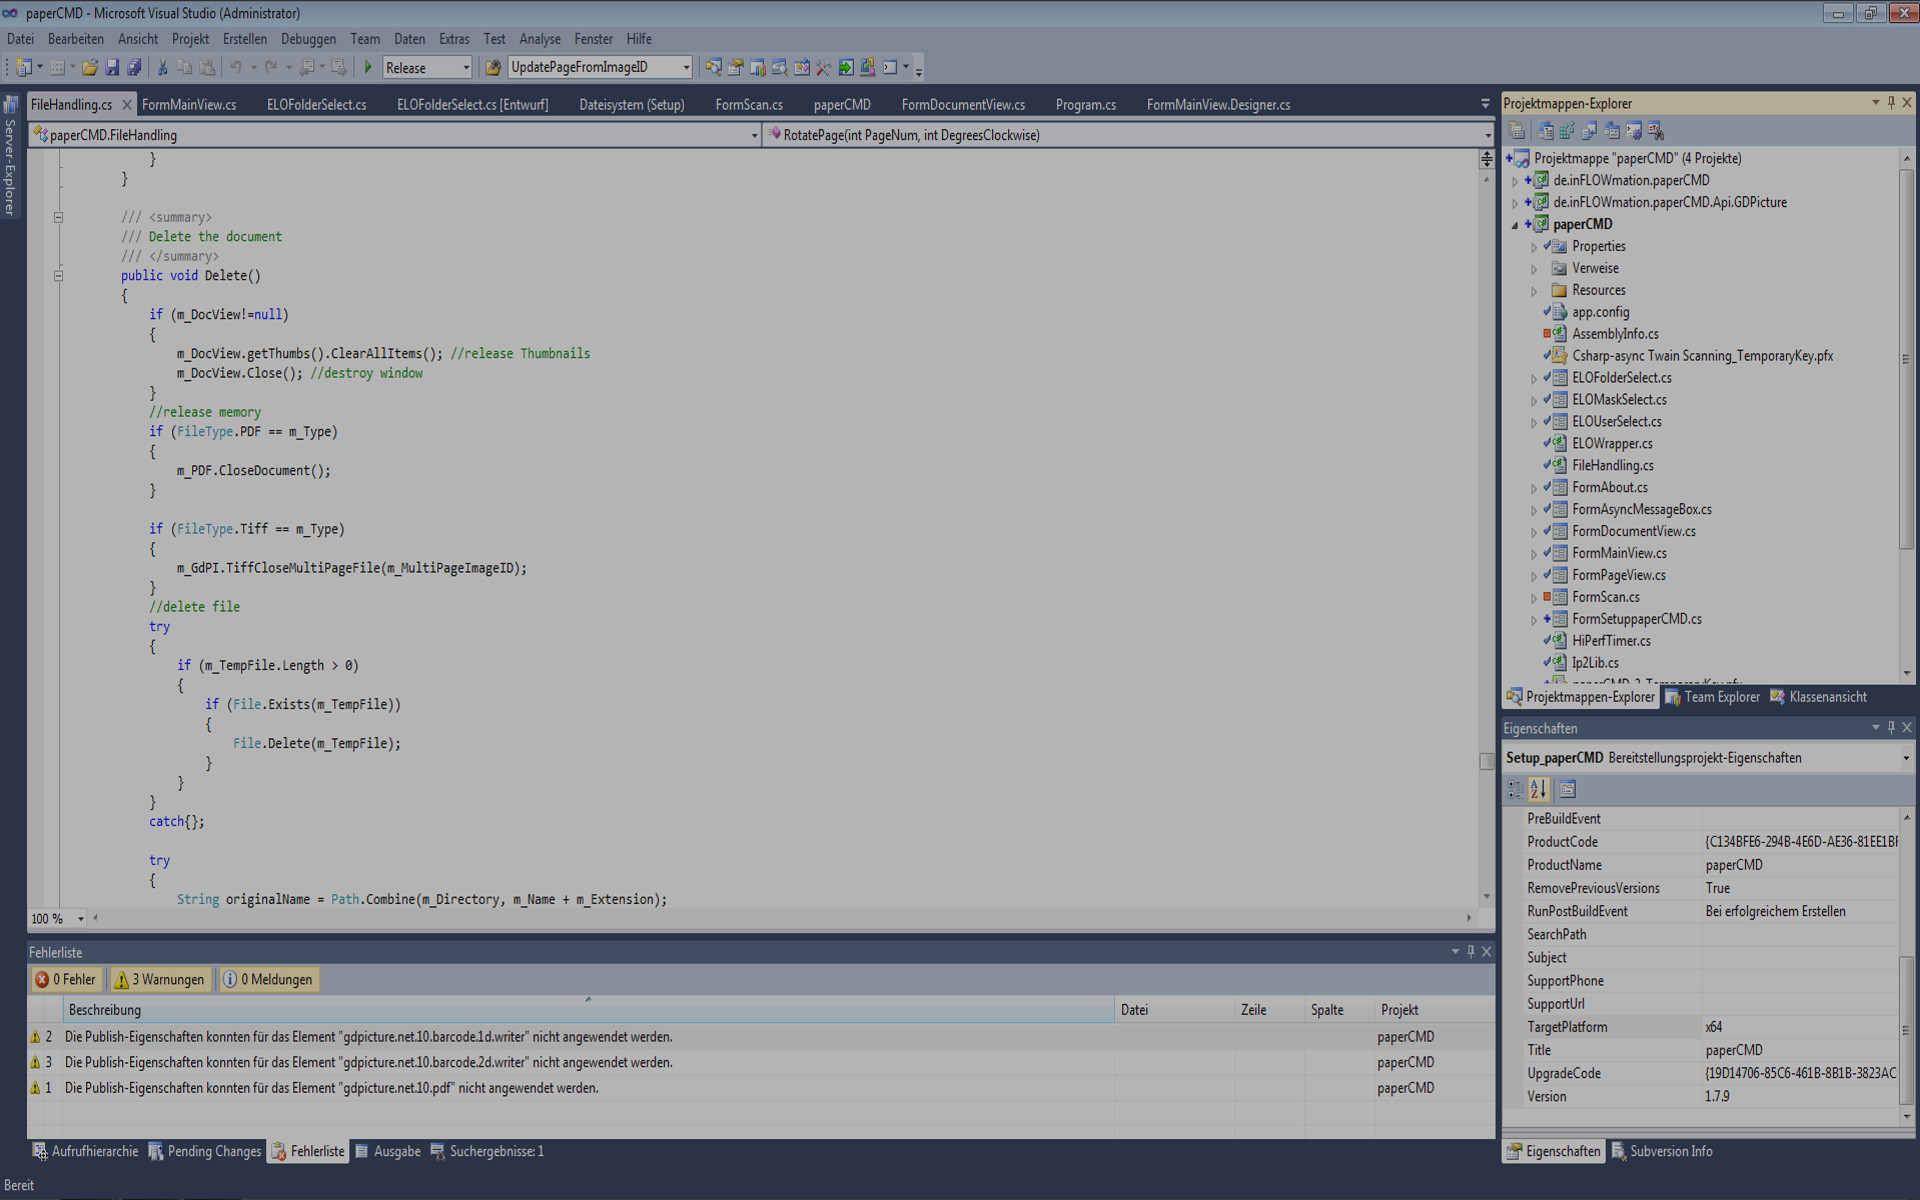Click the Open File folder icon

(x=89, y=67)
